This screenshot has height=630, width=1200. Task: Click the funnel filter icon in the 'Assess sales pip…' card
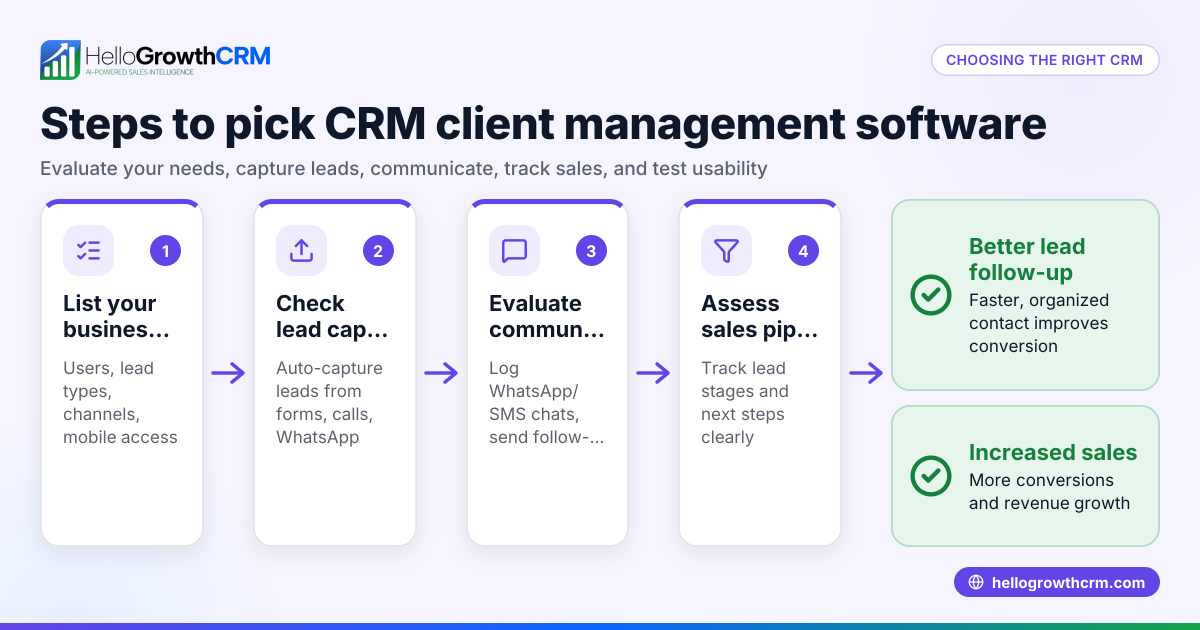(x=726, y=250)
